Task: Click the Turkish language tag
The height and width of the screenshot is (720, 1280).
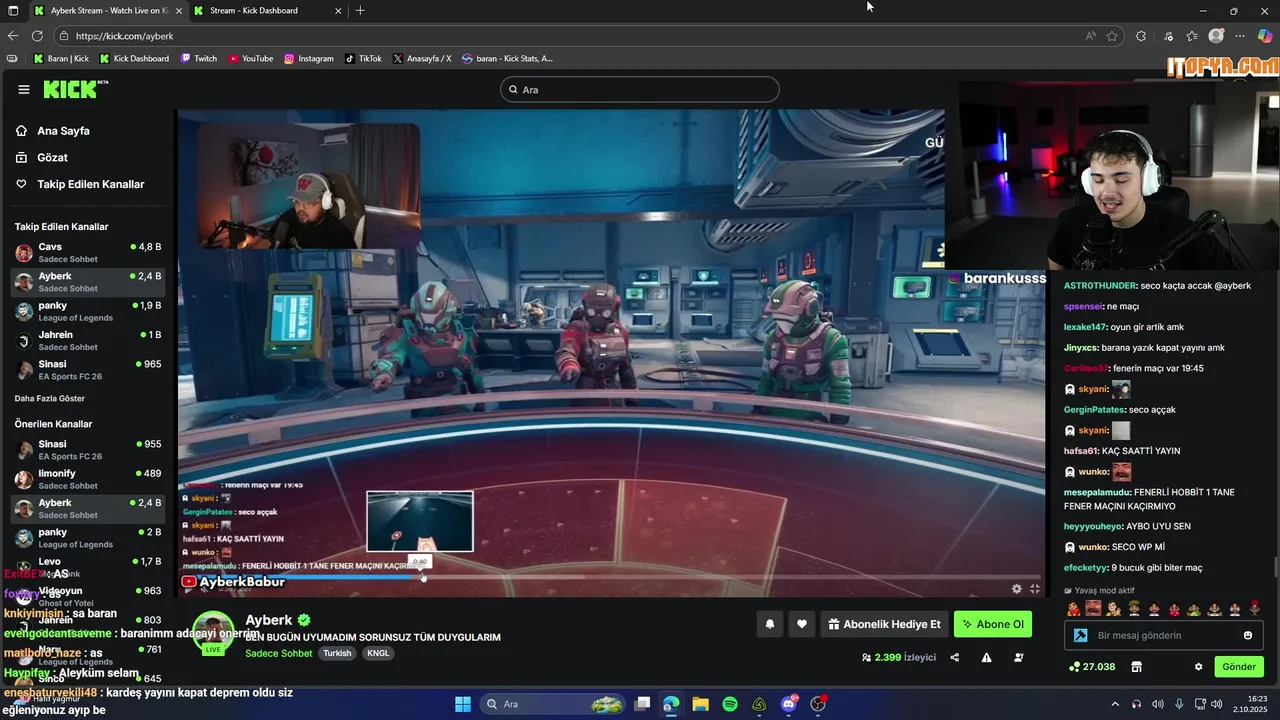Action: (x=337, y=653)
